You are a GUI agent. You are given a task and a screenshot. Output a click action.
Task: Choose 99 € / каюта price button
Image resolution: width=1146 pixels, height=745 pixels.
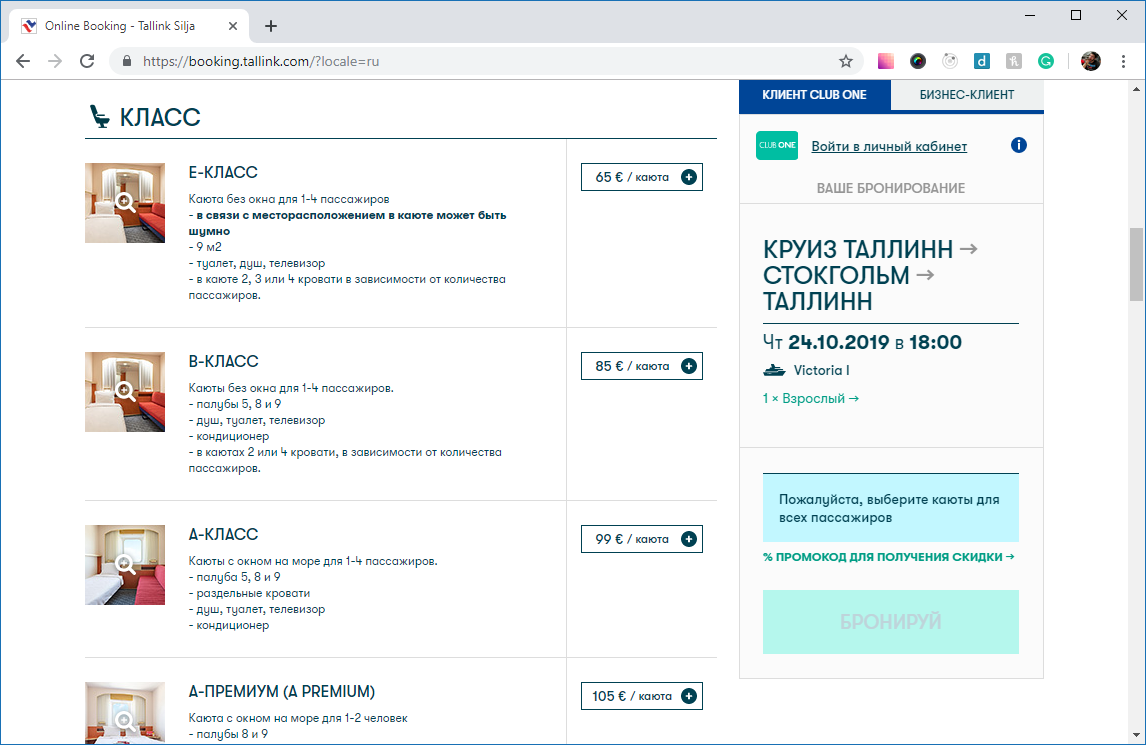642,539
